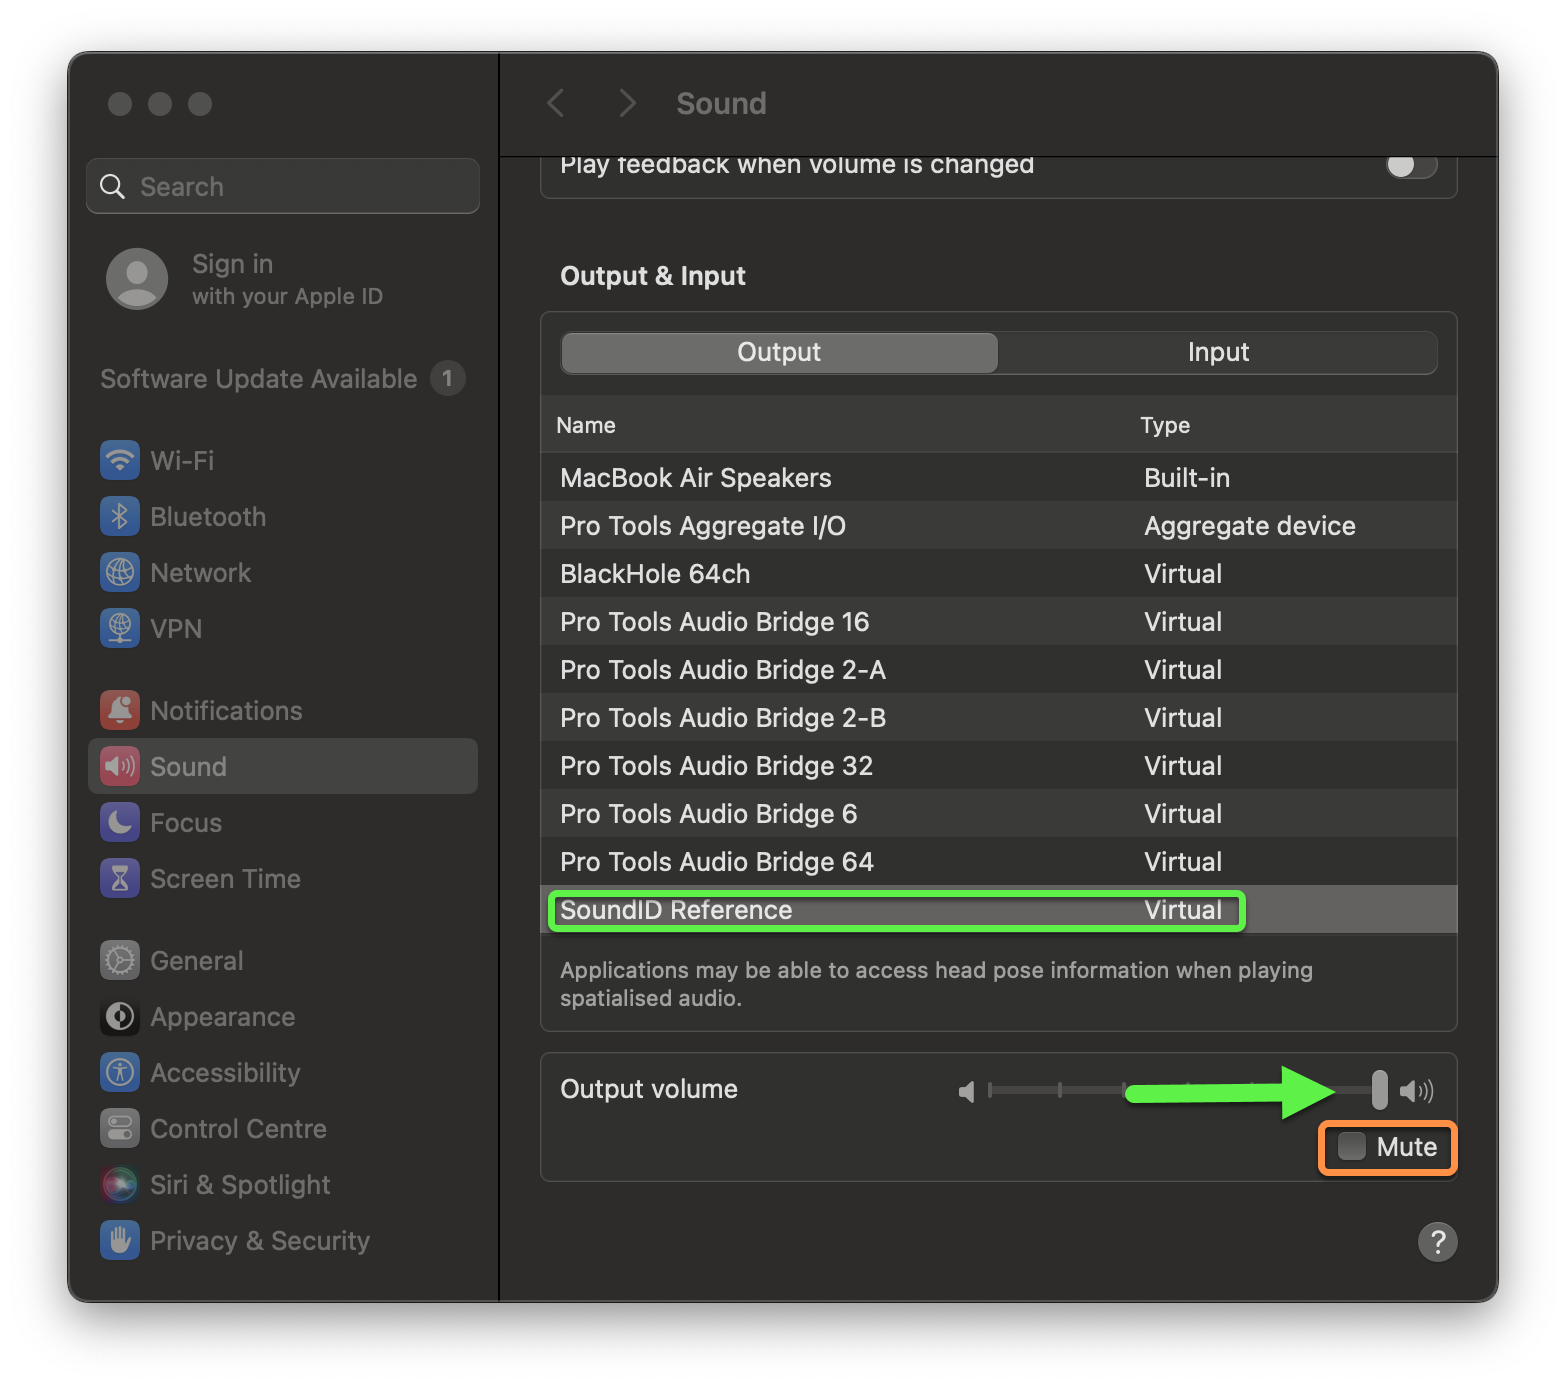Open Software Update Available
The image size is (1566, 1386).
(x=283, y=378)
